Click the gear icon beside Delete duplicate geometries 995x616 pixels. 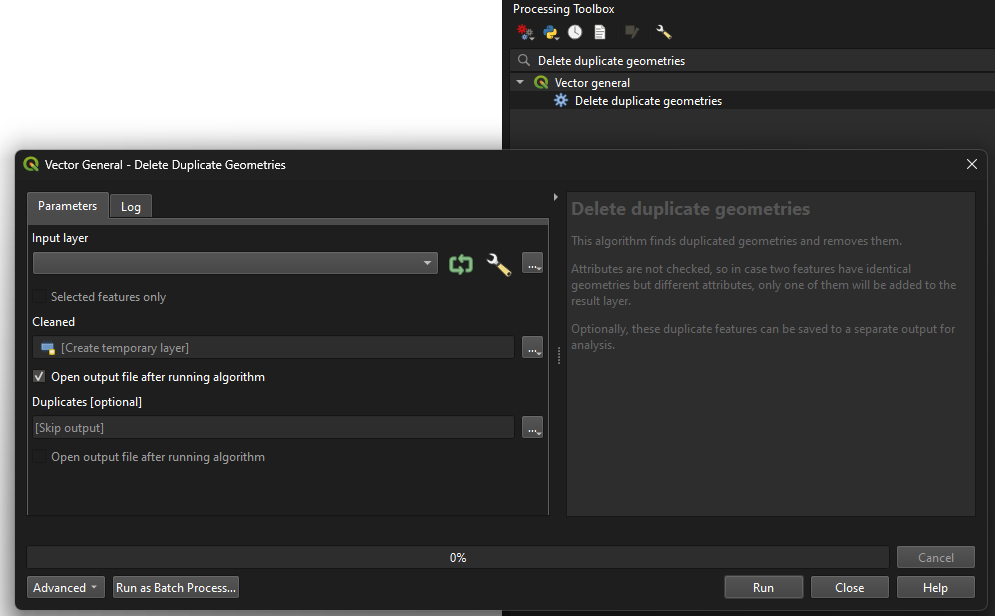pos(561,101)
